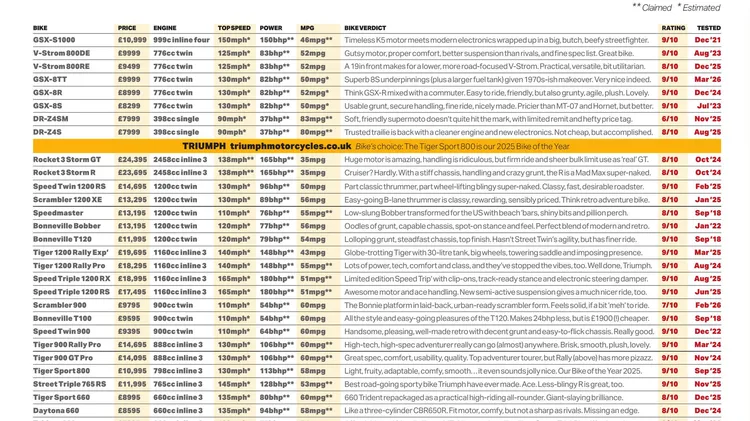The height and width of the screenshot is (421, 750).
Task: Click the Rocket 3 Storm GT entry
Action: 67,159
